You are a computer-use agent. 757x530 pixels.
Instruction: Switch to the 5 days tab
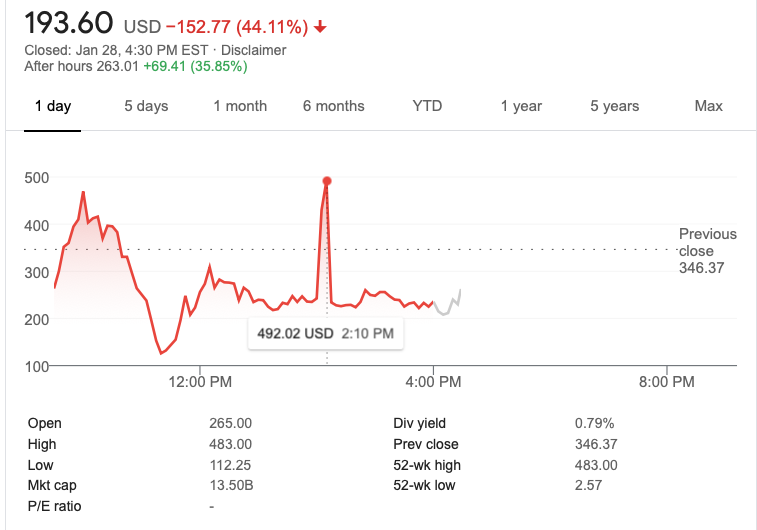coord(146,106)
